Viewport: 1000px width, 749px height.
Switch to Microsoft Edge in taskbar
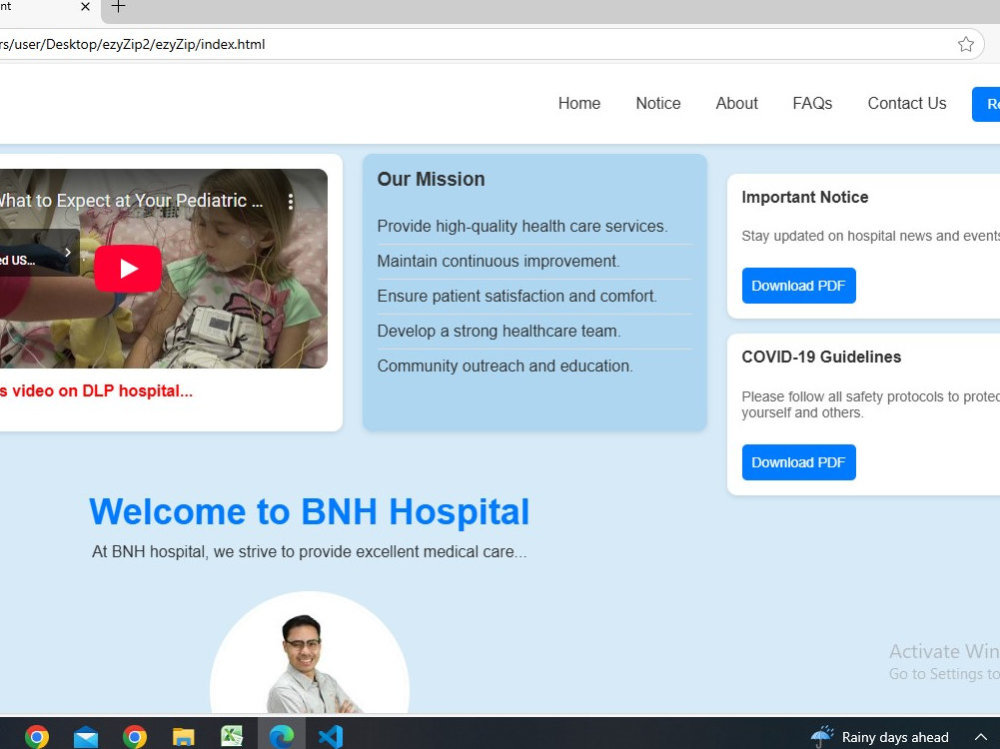click(281, 736)
